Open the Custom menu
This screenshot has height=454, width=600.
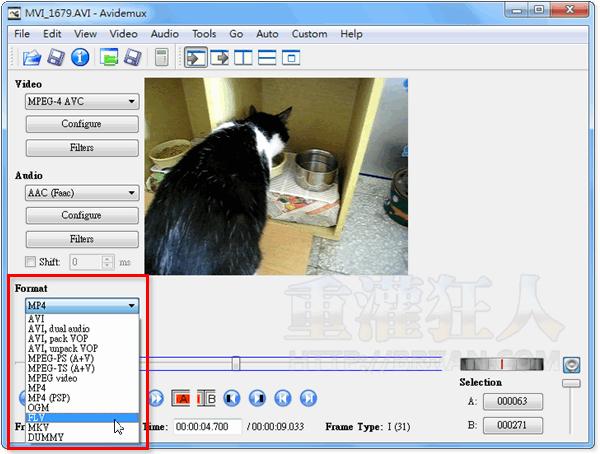pos(309,34)
